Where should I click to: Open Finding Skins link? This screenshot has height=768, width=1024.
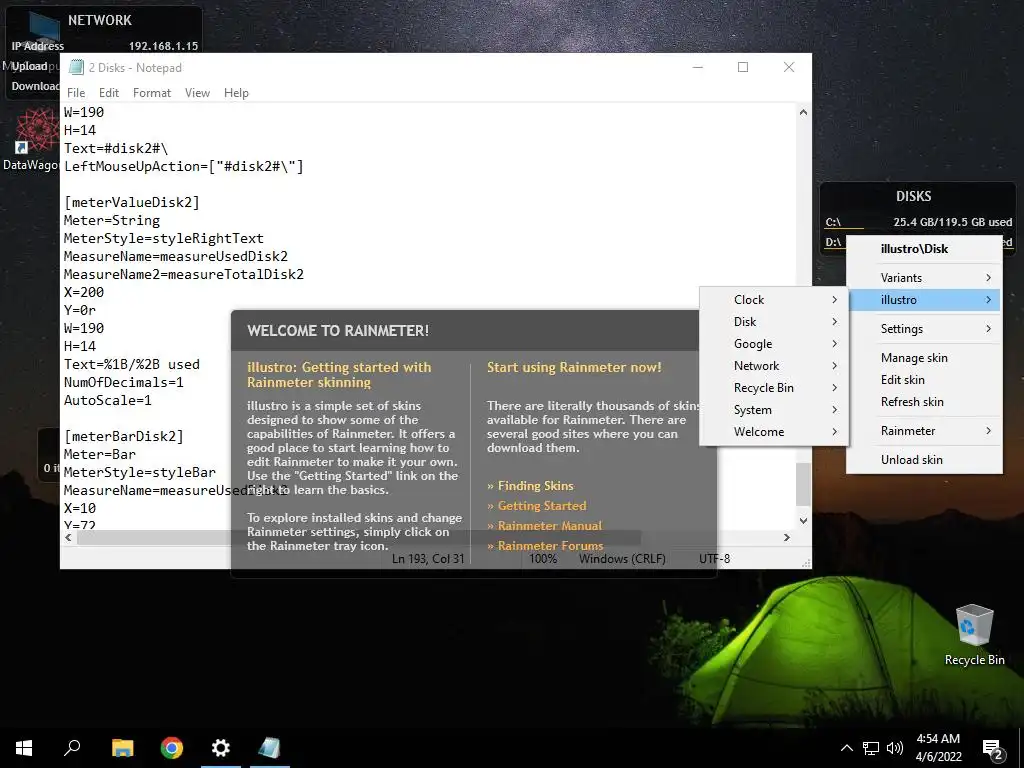pos(536,485)
